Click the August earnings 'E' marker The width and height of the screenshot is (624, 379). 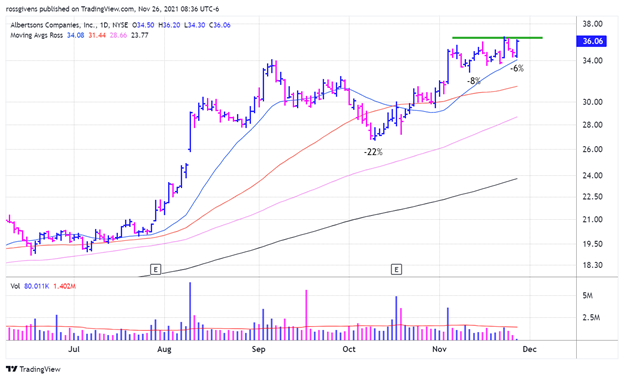pos(156,270)
